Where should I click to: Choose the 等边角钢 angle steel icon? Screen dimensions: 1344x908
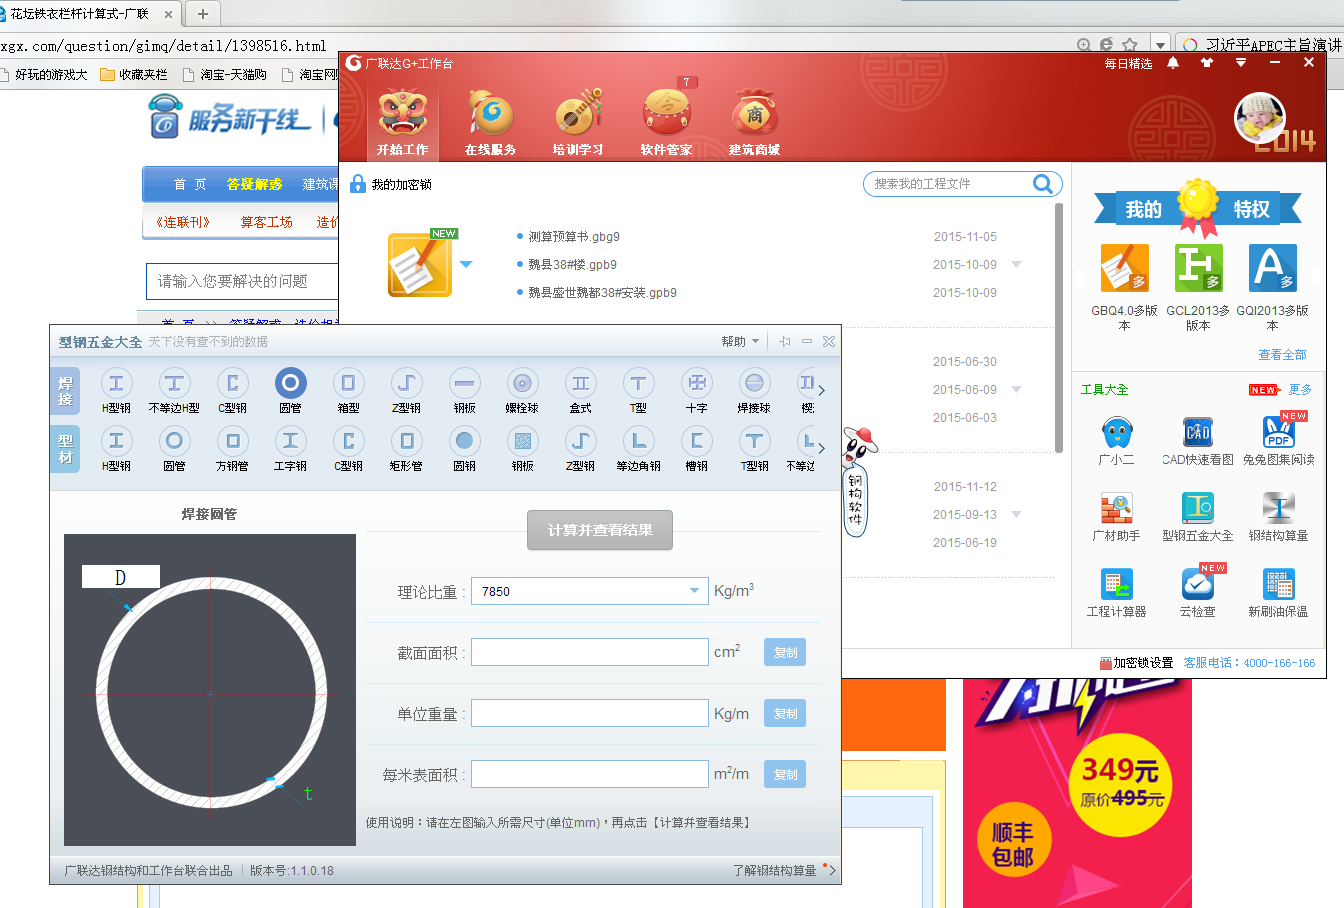(x=638, y=441)
